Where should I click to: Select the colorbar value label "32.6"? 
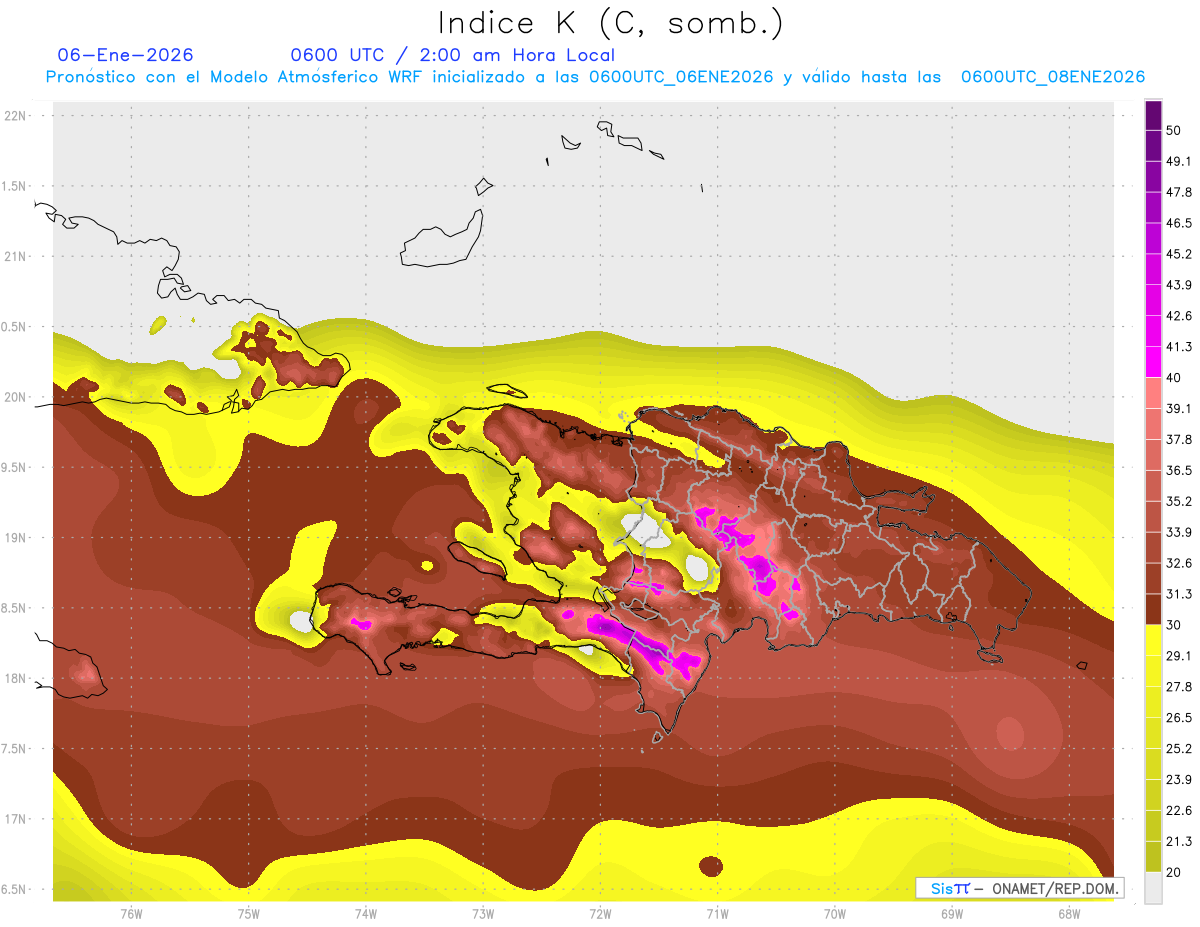pyautogui.click(x=1178, y=563)
